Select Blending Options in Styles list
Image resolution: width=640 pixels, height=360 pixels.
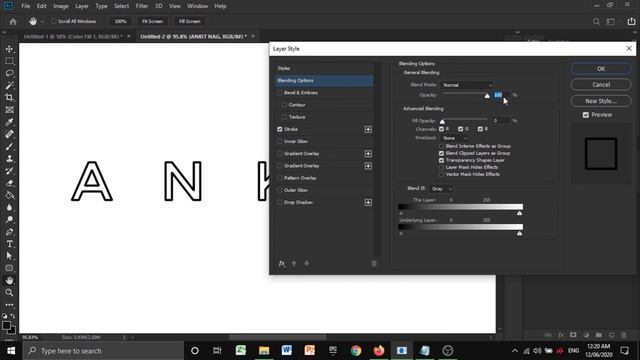click(324, 80)
